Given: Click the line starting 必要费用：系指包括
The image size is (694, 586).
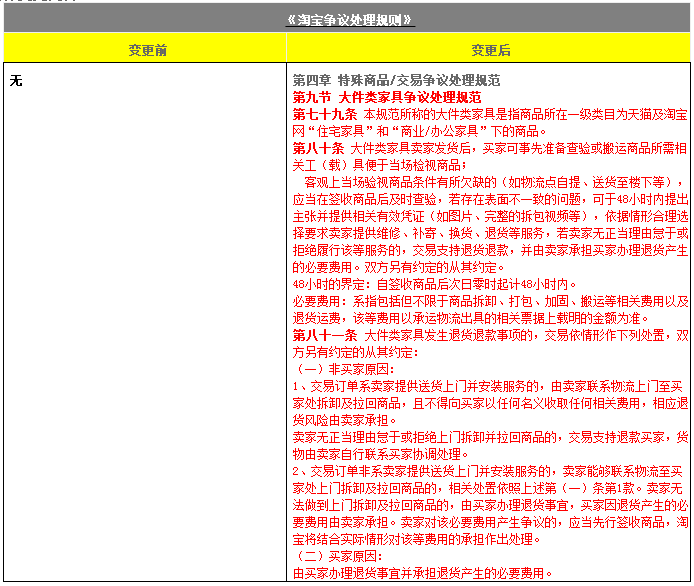Looking at the screenshot, I should [490, 301].
